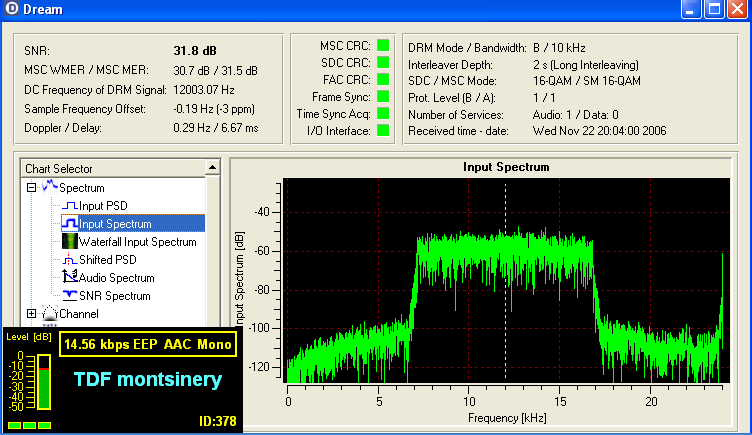The width and height of the screenshot is (752, 435).
Task: Choose Waterfall Input Spectrum chart
Action: coord(138,242)
